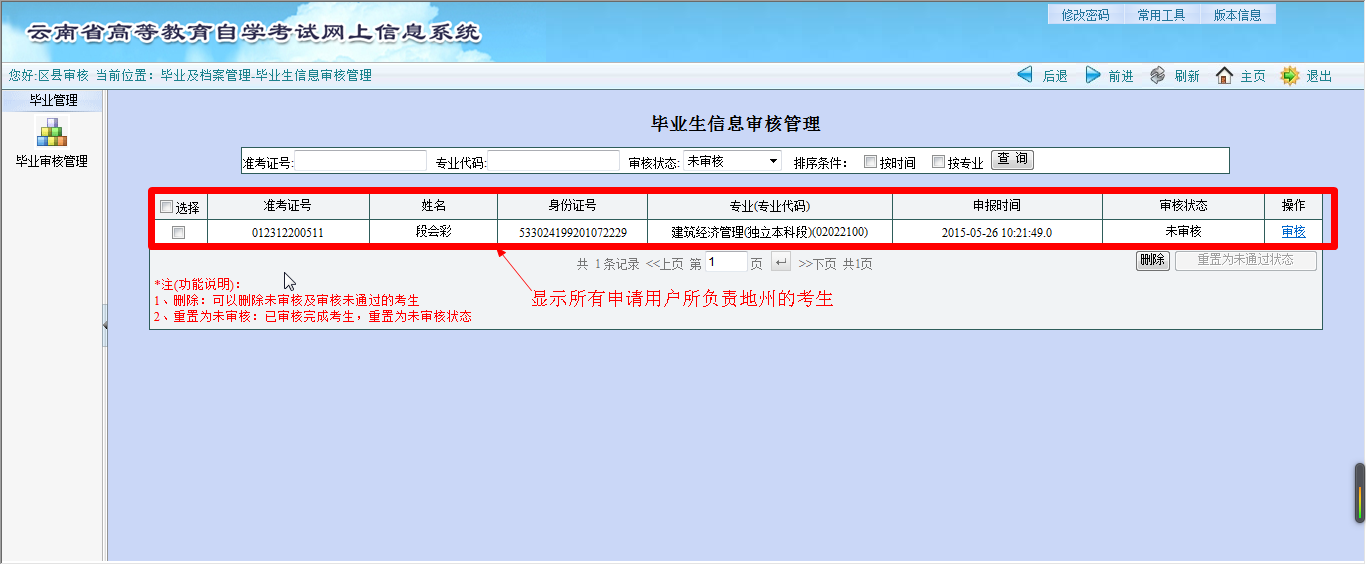
Task: Open the 审核状态 dropdown
Action: [732, 161]
